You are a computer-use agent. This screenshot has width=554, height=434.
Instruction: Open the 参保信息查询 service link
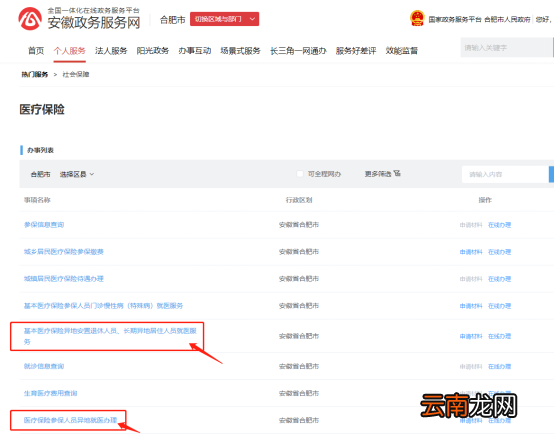[44, 225]
